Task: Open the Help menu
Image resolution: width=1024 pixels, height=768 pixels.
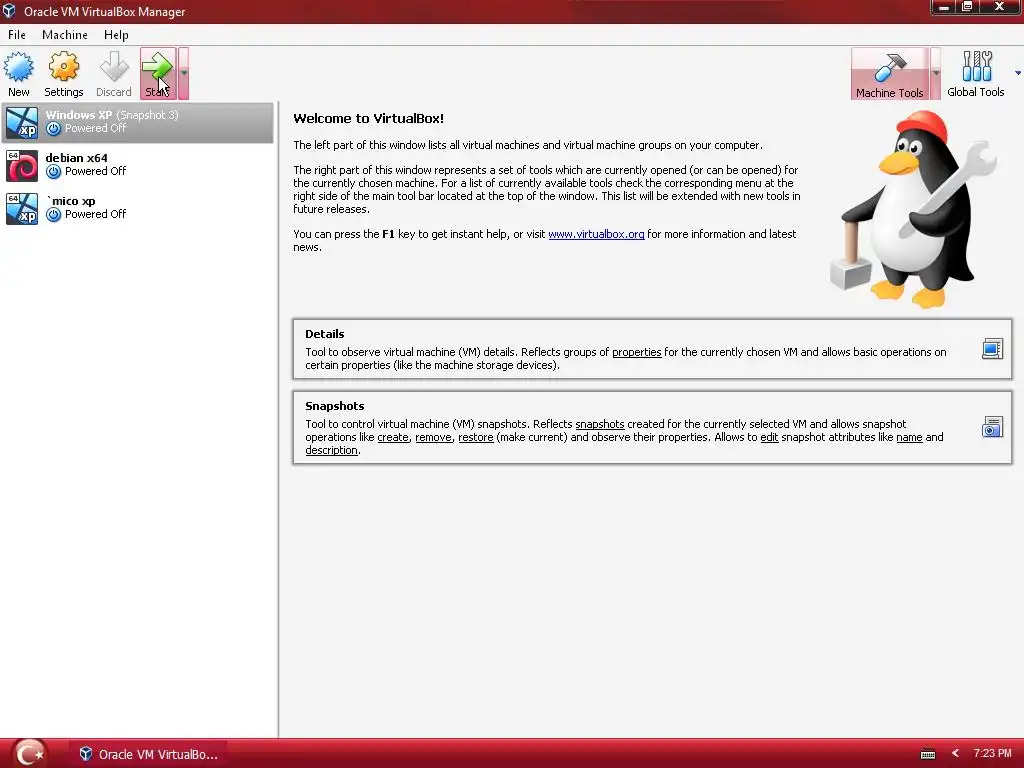Action: [x=116, y=35]
